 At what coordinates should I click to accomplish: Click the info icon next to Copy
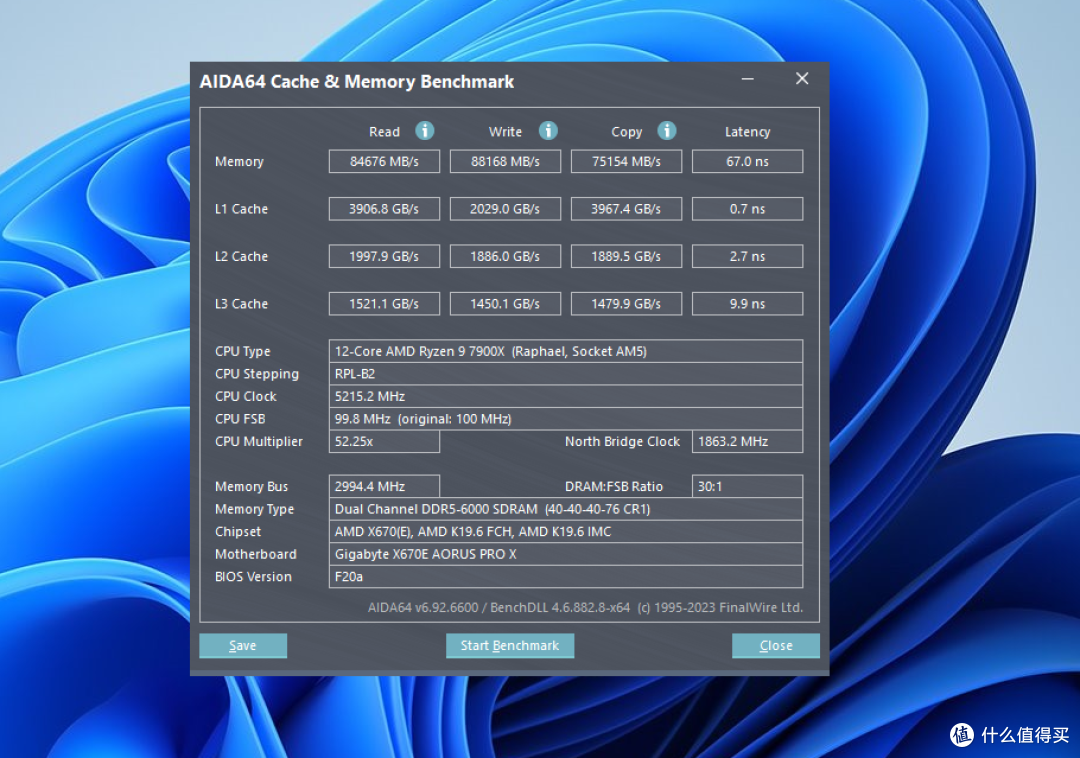[666, 130]
